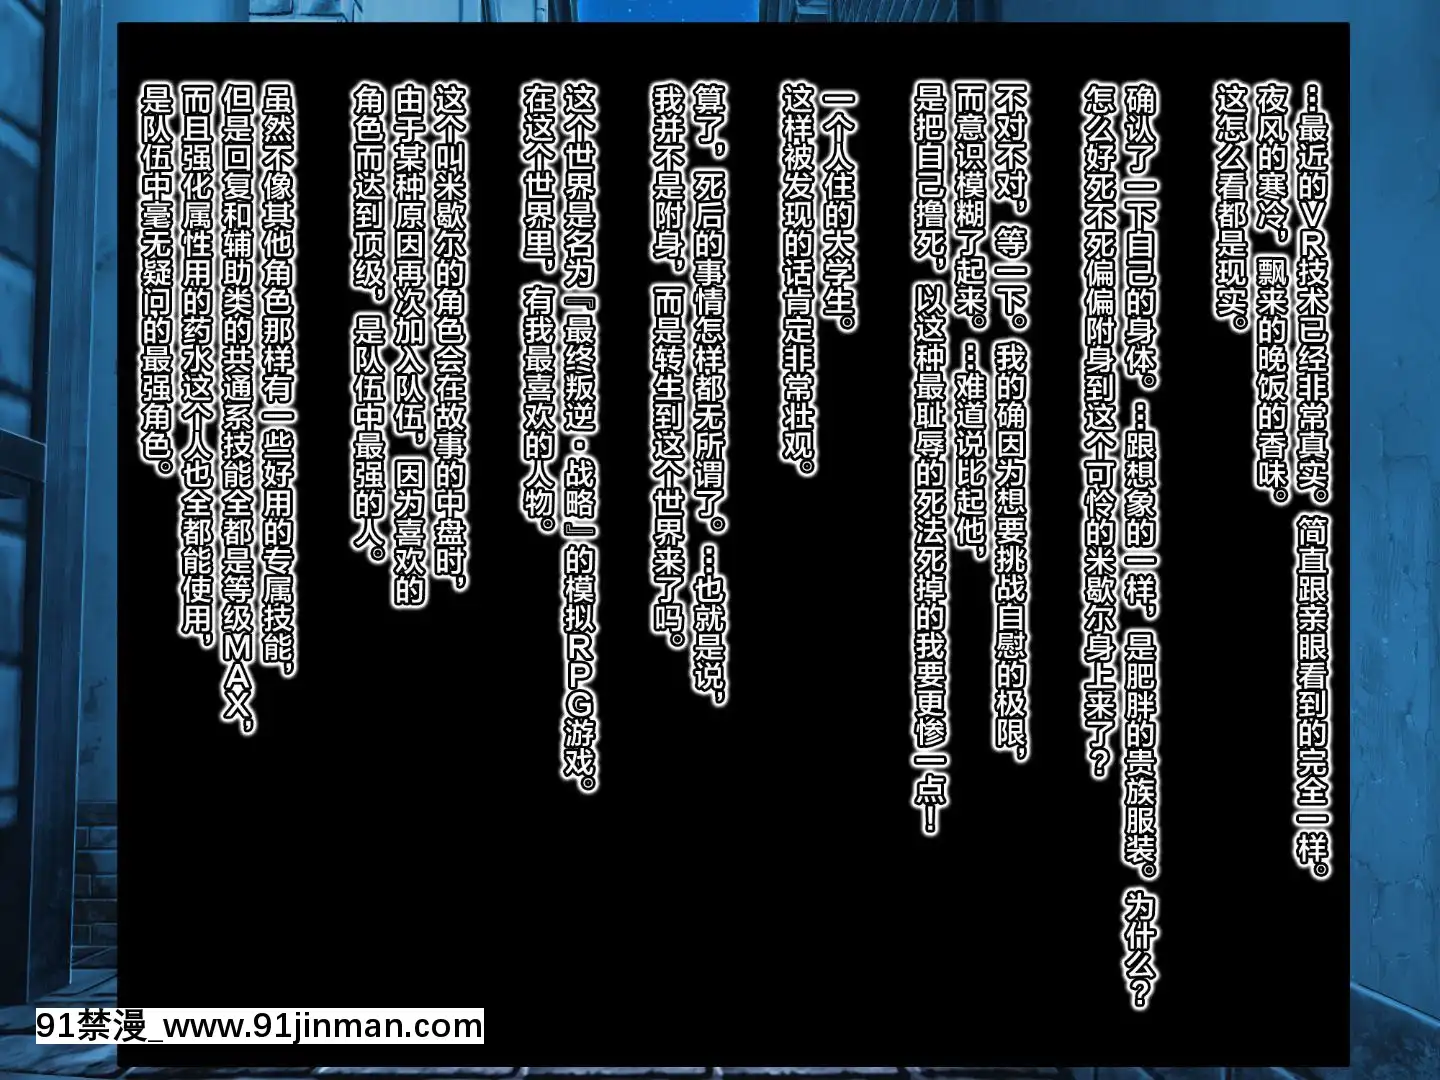Click the line starting '而且强化属性用的药水'
Screen dimensions: 1440x1080
click(x=198, y=366)
